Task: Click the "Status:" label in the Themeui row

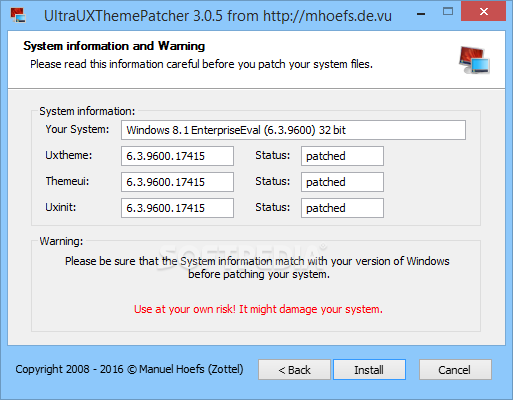Action: pyautogui.click(x=273, y=181)
